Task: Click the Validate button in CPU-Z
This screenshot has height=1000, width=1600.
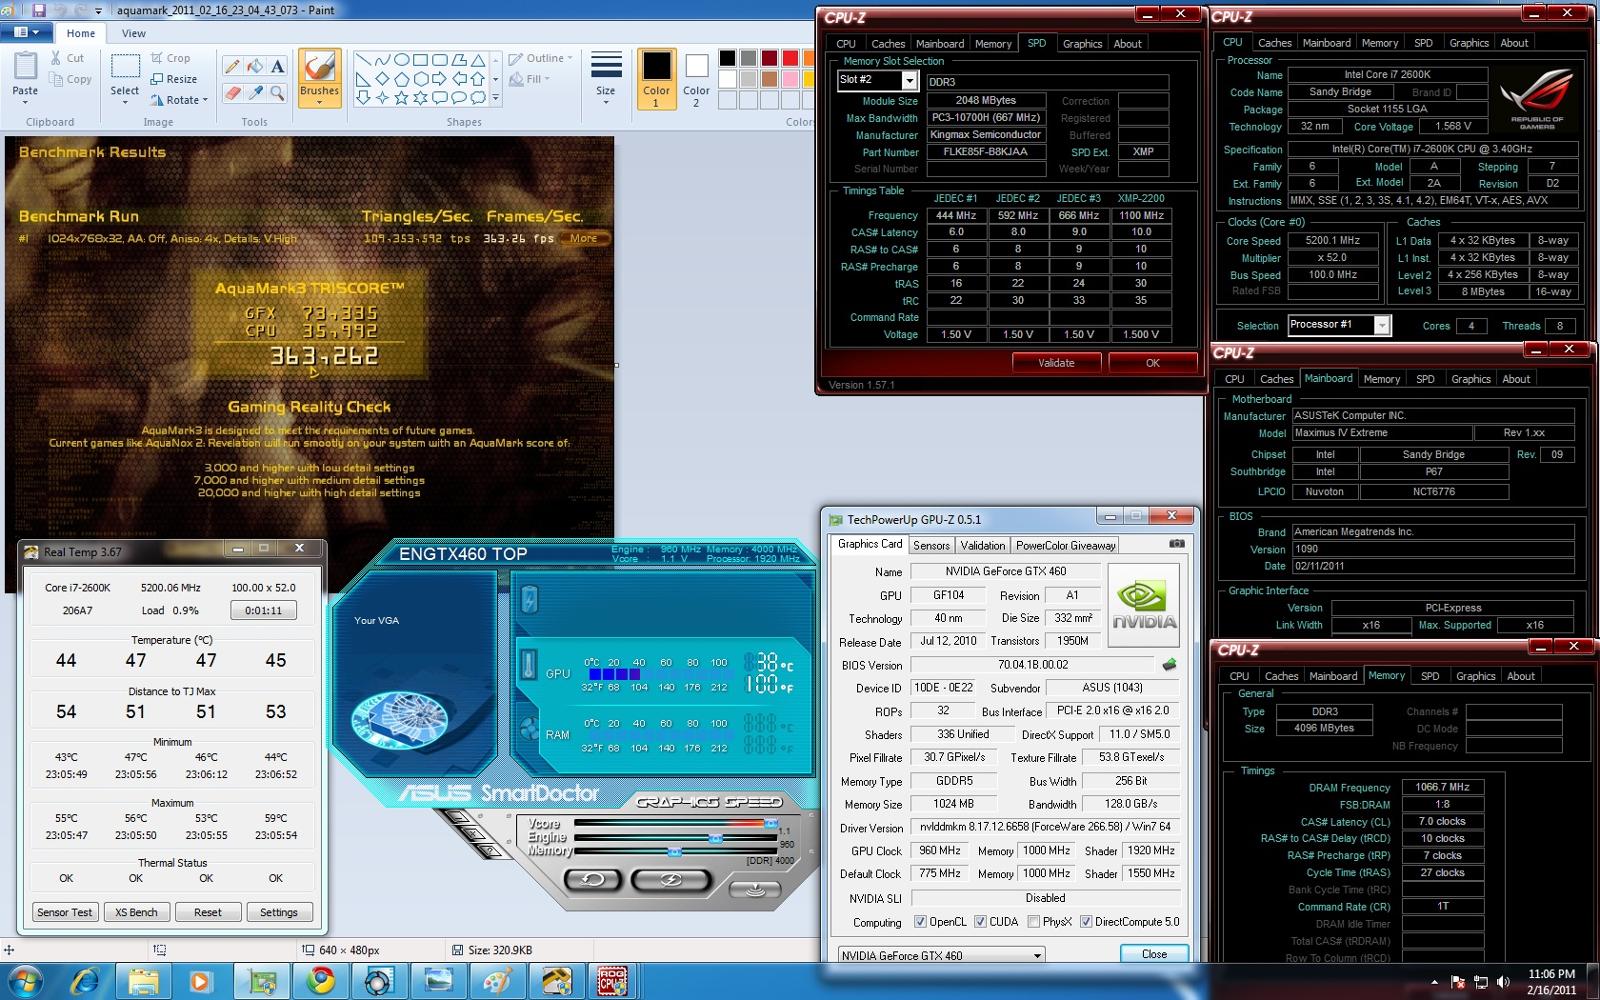Action: (x=1056, y=363)
